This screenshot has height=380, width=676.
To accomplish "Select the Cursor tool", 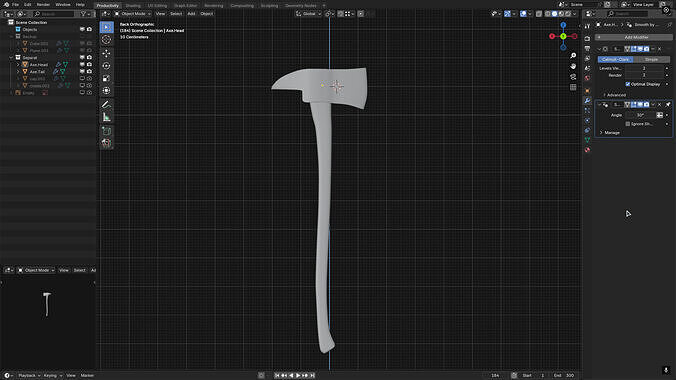I will pos(106,40).
